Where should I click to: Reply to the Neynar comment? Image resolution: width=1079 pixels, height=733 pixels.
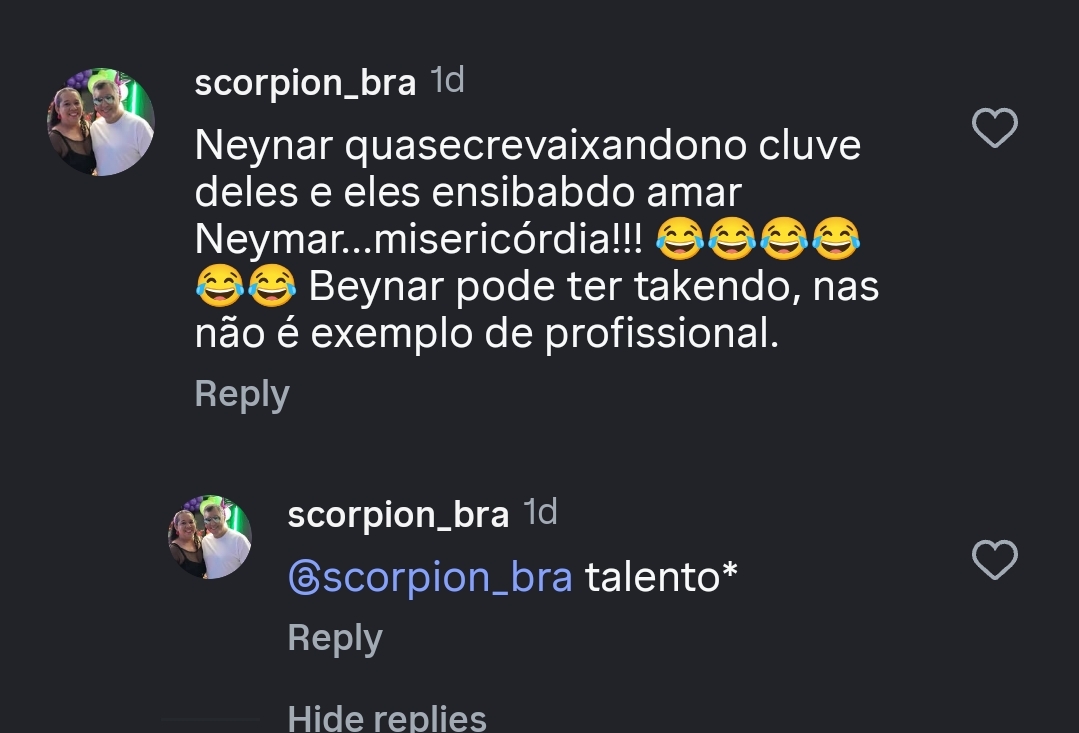242,394
